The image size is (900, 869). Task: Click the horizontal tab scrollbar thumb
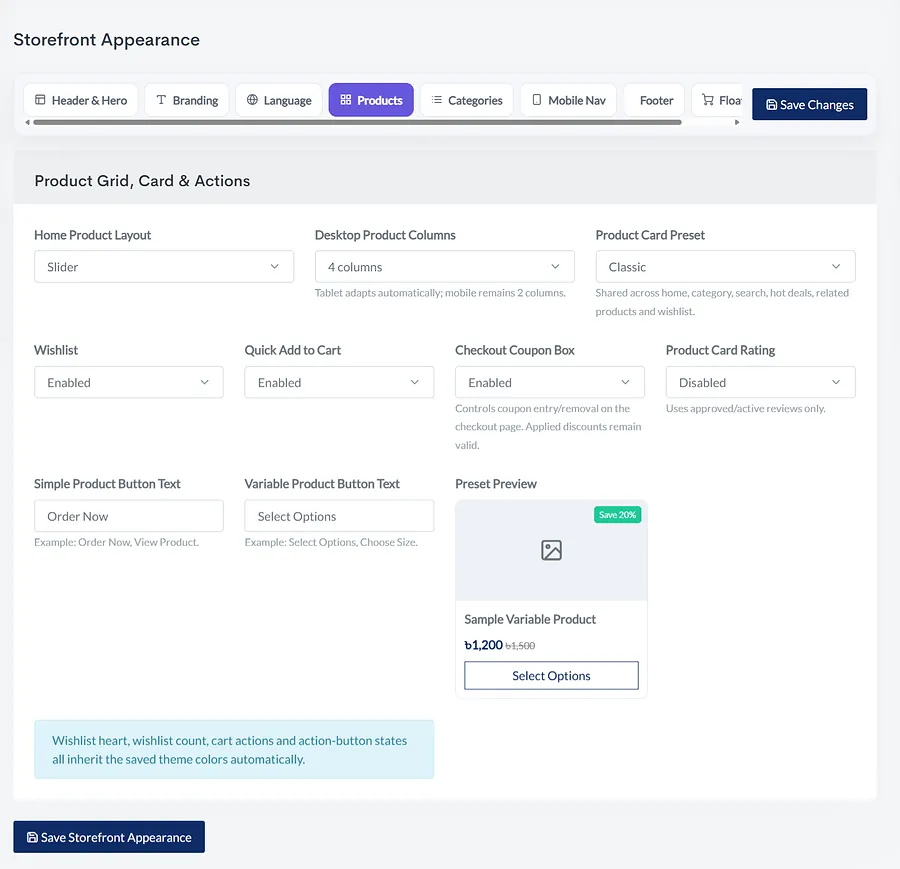pos(357,122)
